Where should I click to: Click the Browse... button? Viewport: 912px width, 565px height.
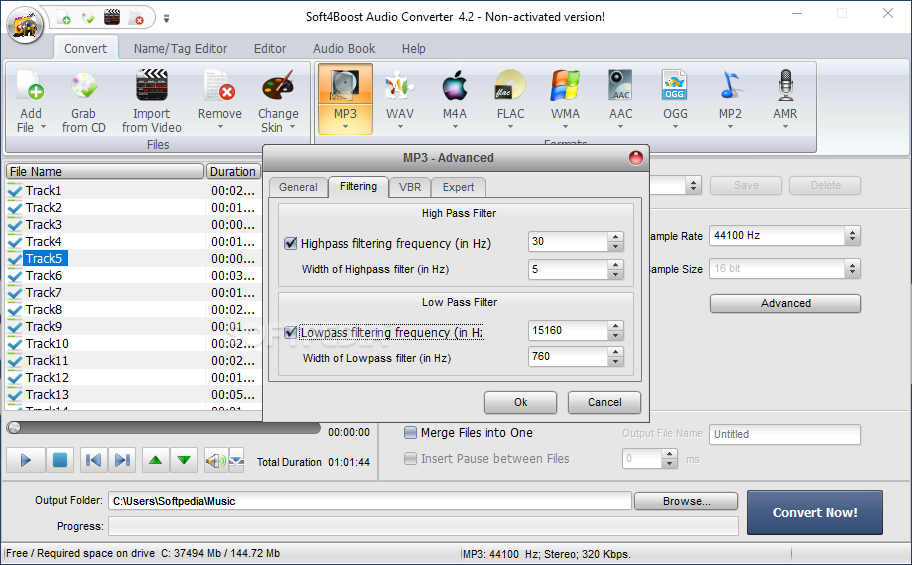coord(686,501)
